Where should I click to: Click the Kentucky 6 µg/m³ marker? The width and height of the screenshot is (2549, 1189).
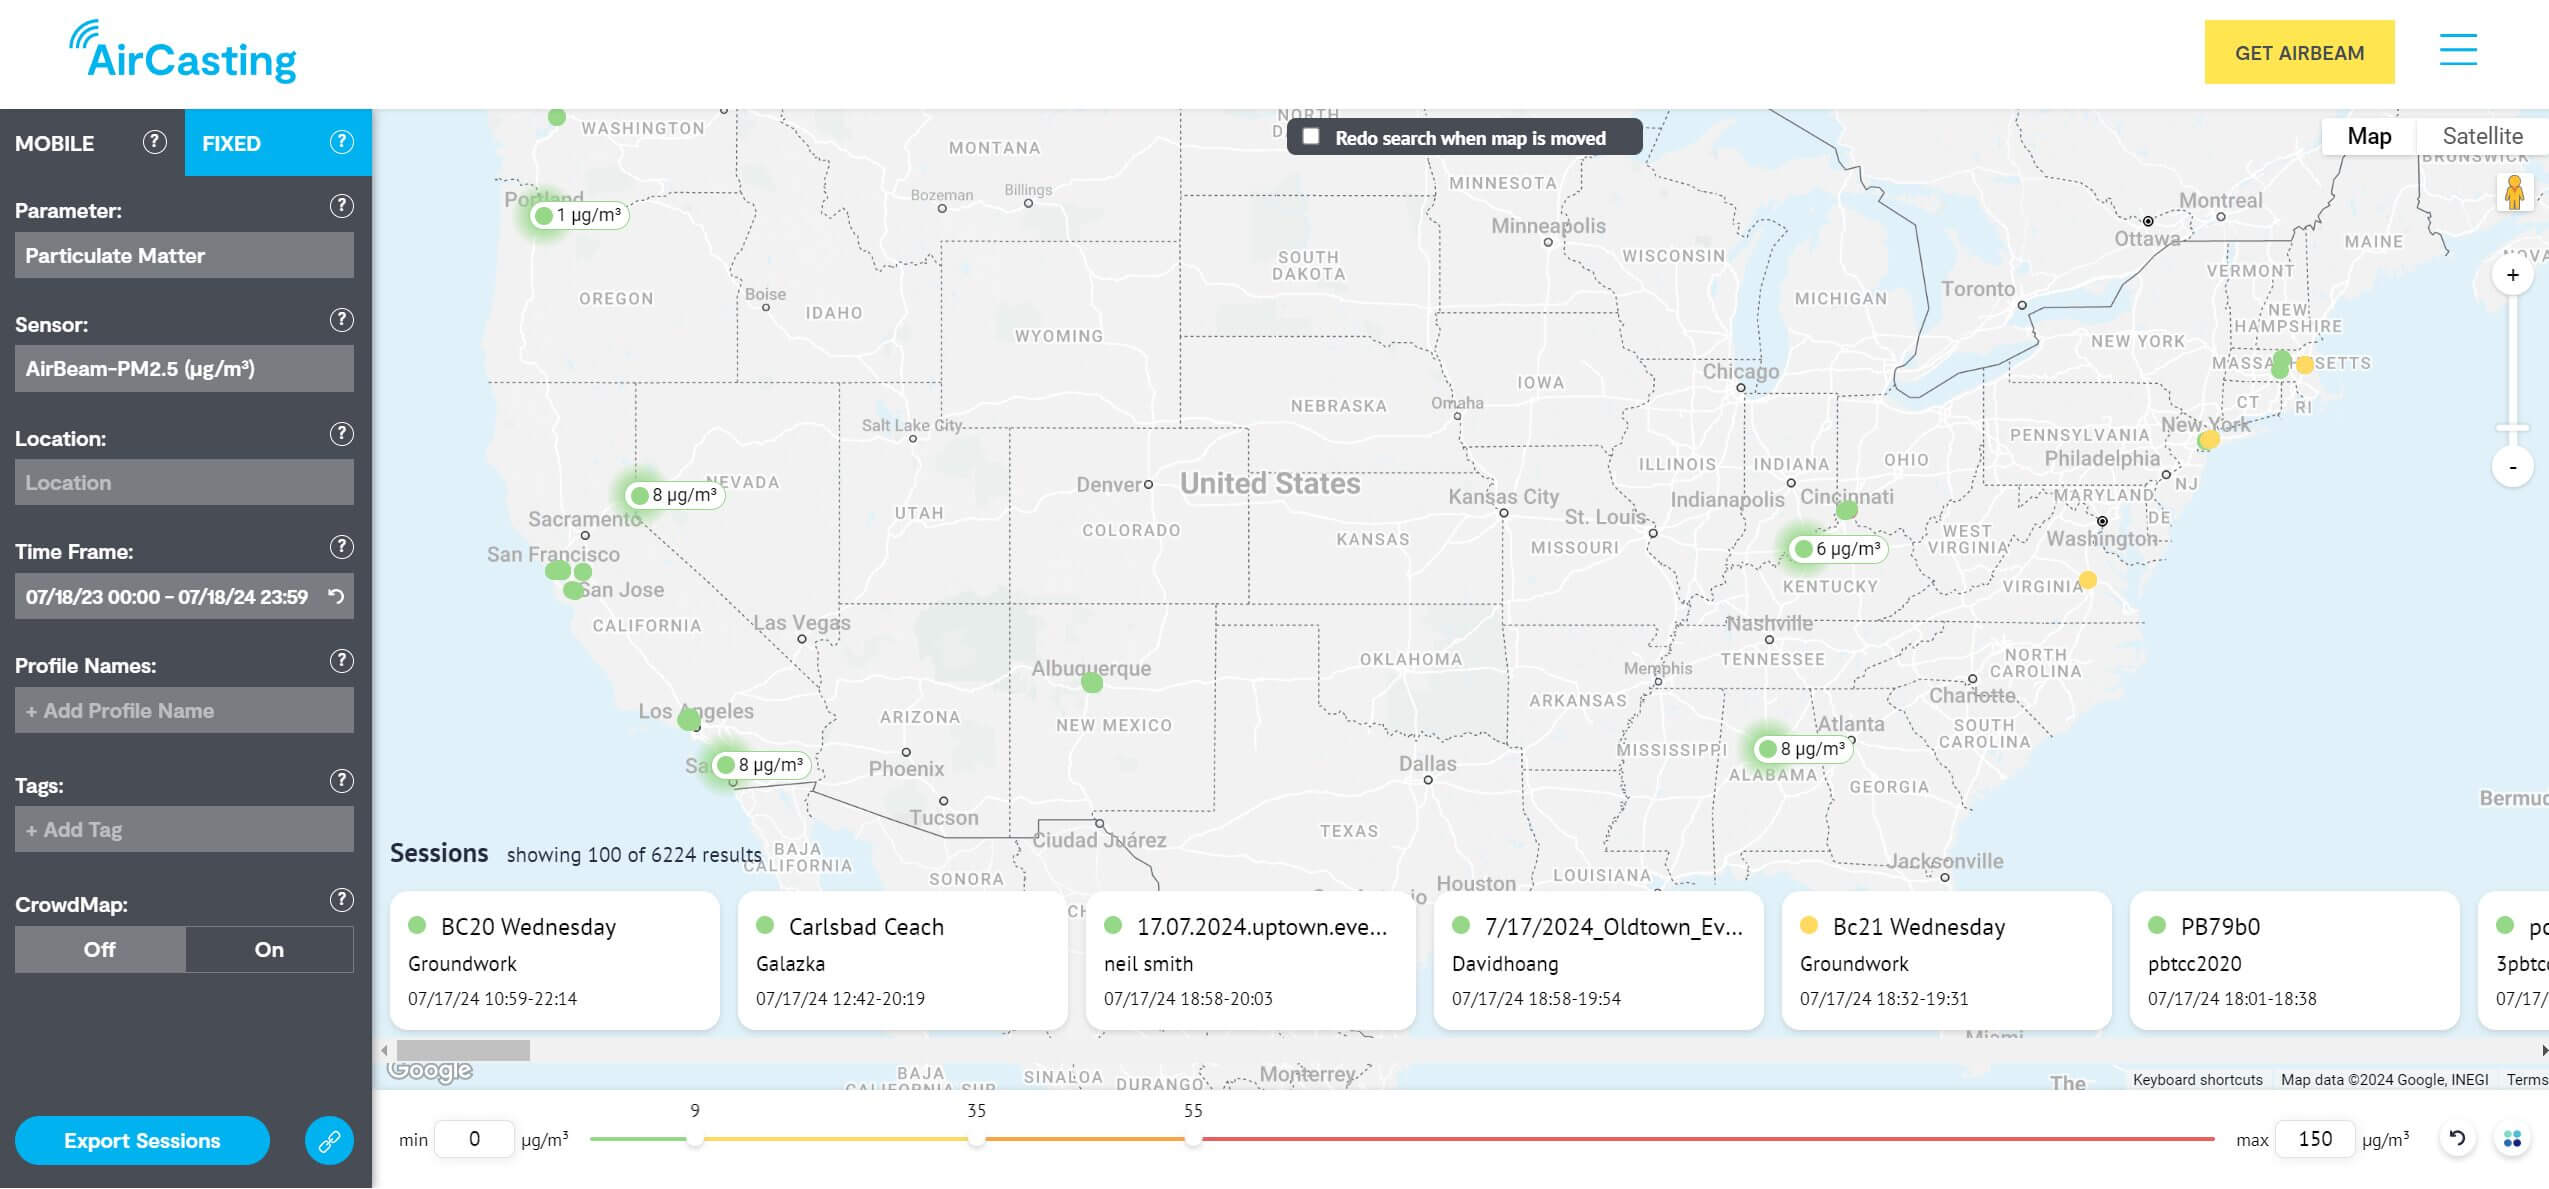[1838, 549]
